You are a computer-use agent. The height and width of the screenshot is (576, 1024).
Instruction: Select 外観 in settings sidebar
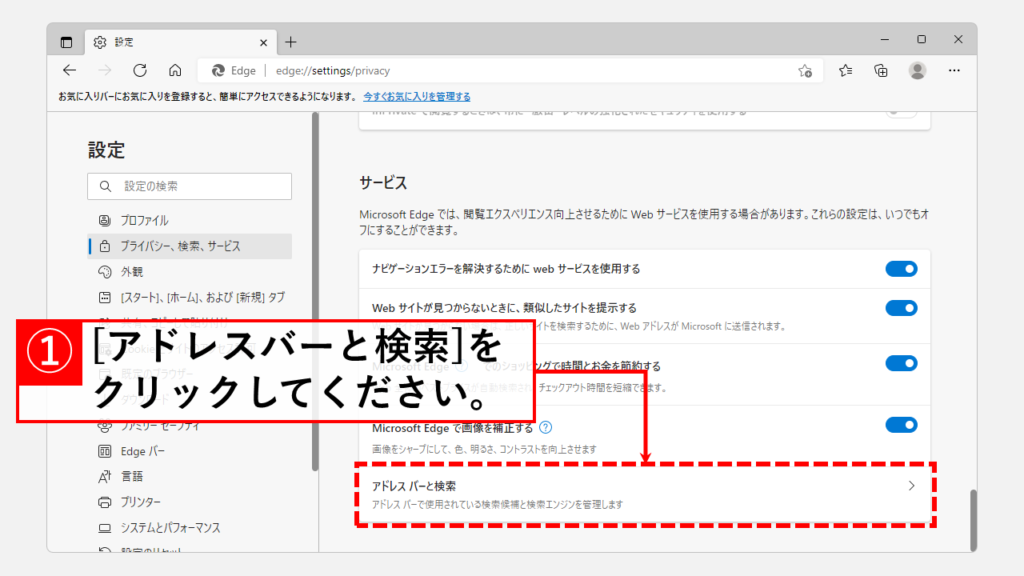point(132,271)
